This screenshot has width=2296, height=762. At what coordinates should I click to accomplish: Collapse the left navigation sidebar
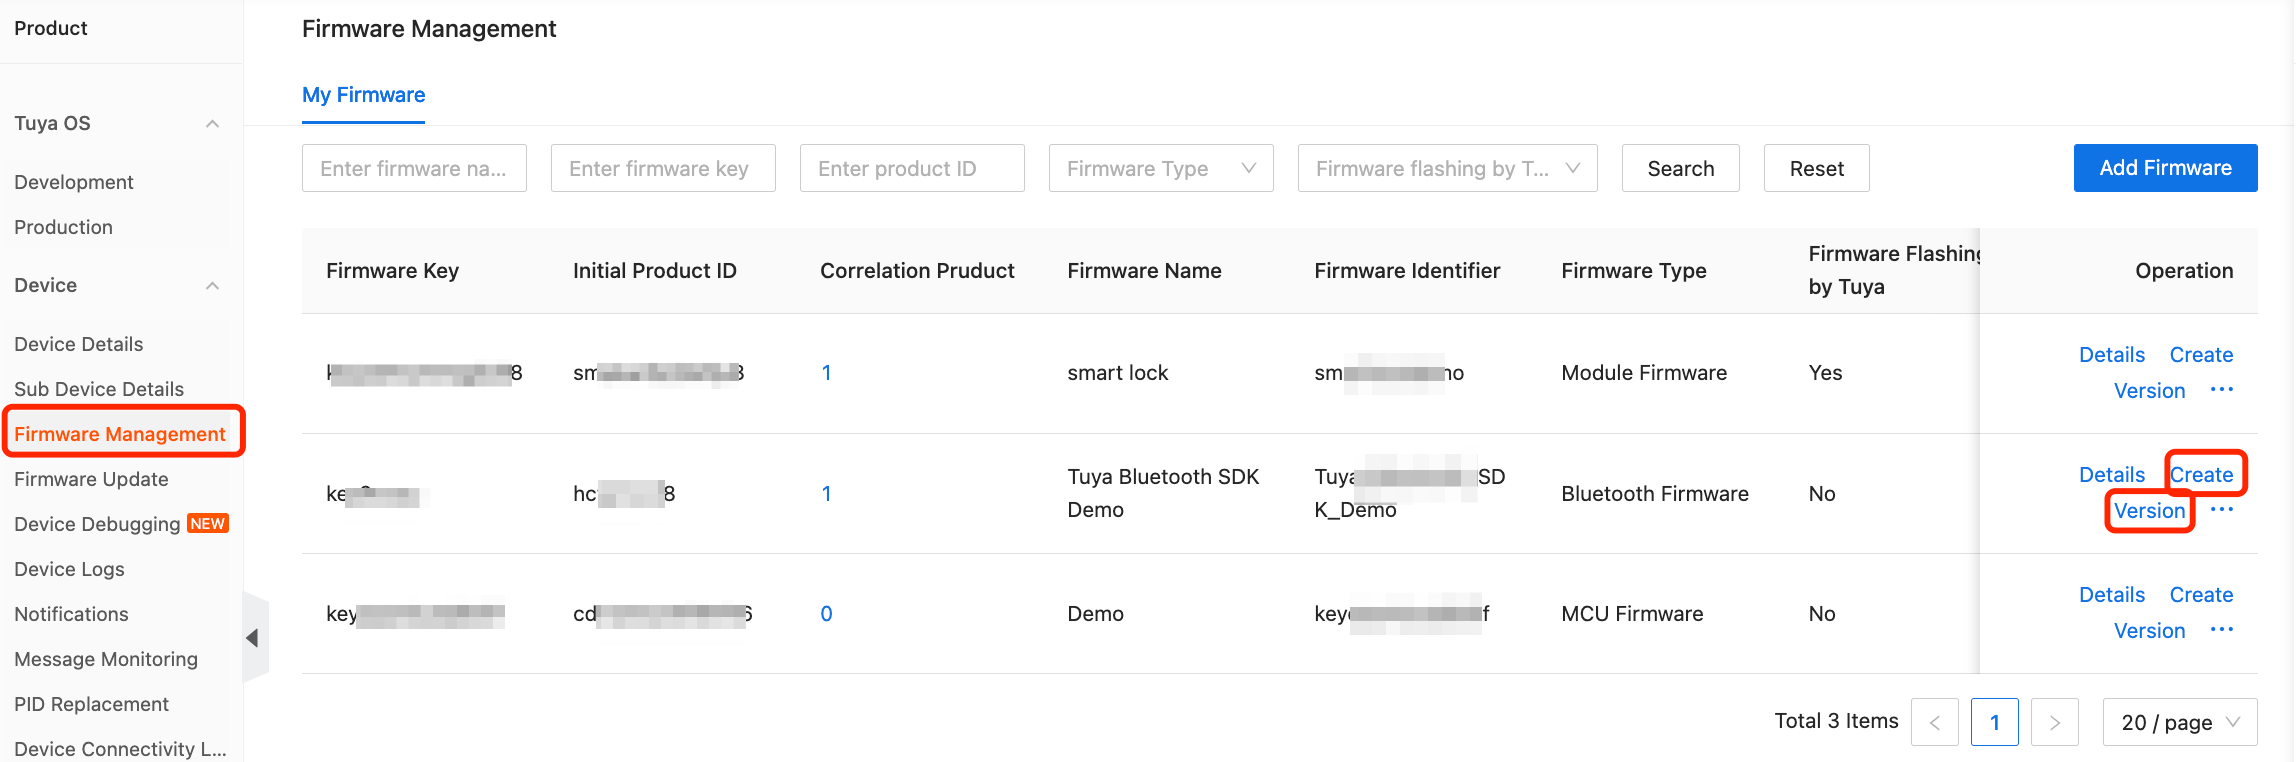point(253,637)
